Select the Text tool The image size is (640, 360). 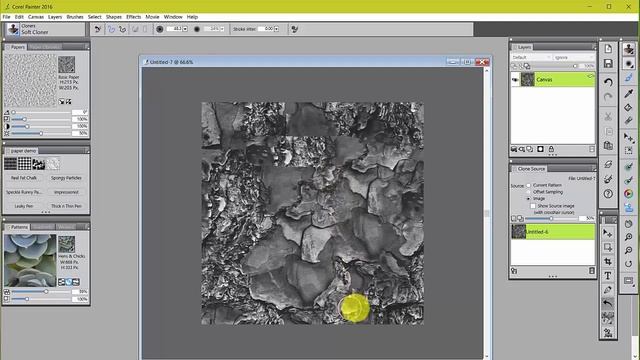click(x=608, y=276)
